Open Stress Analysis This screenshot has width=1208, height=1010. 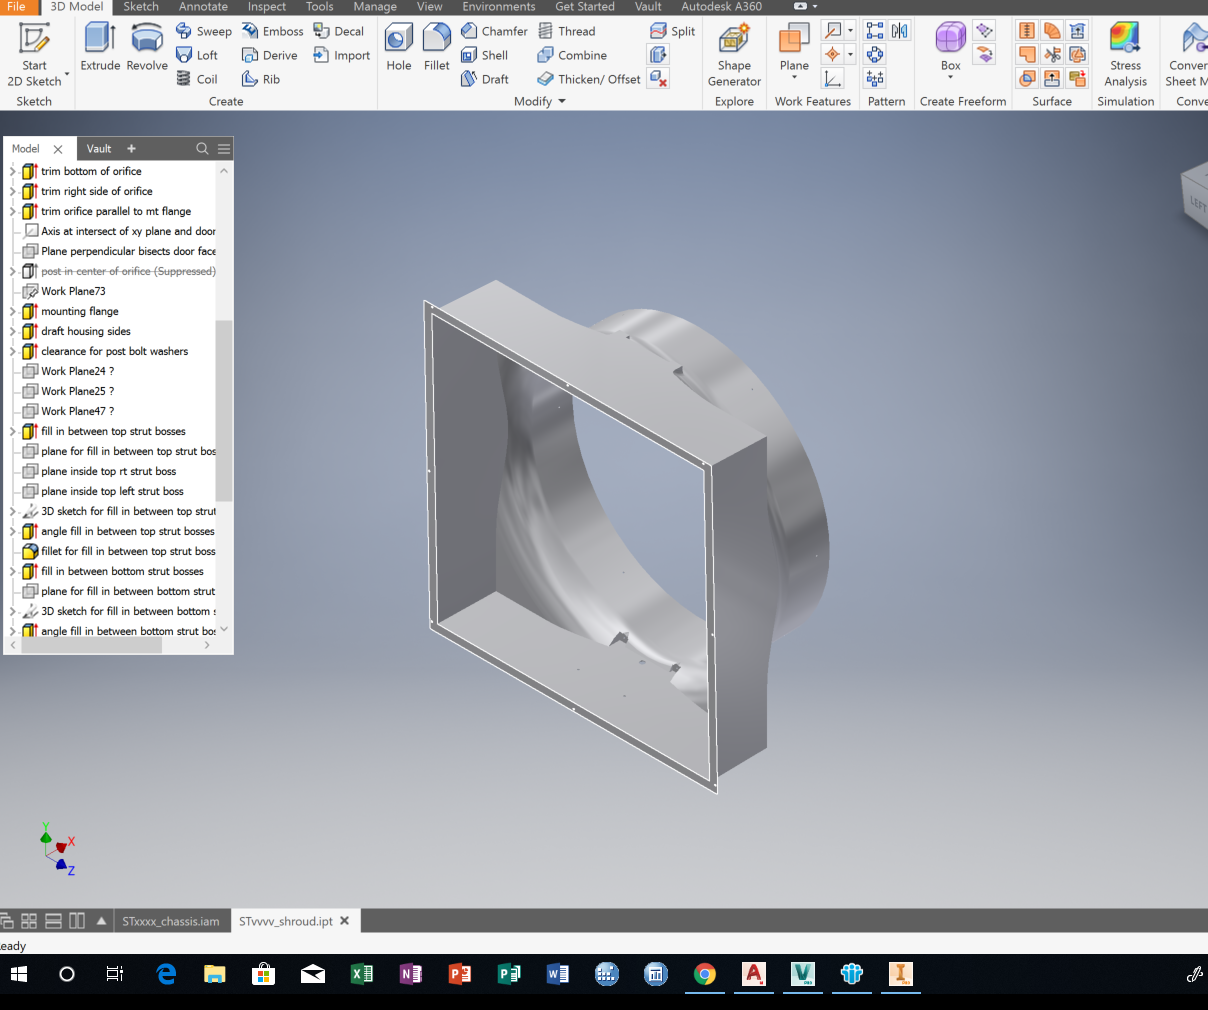(1125, 55)
